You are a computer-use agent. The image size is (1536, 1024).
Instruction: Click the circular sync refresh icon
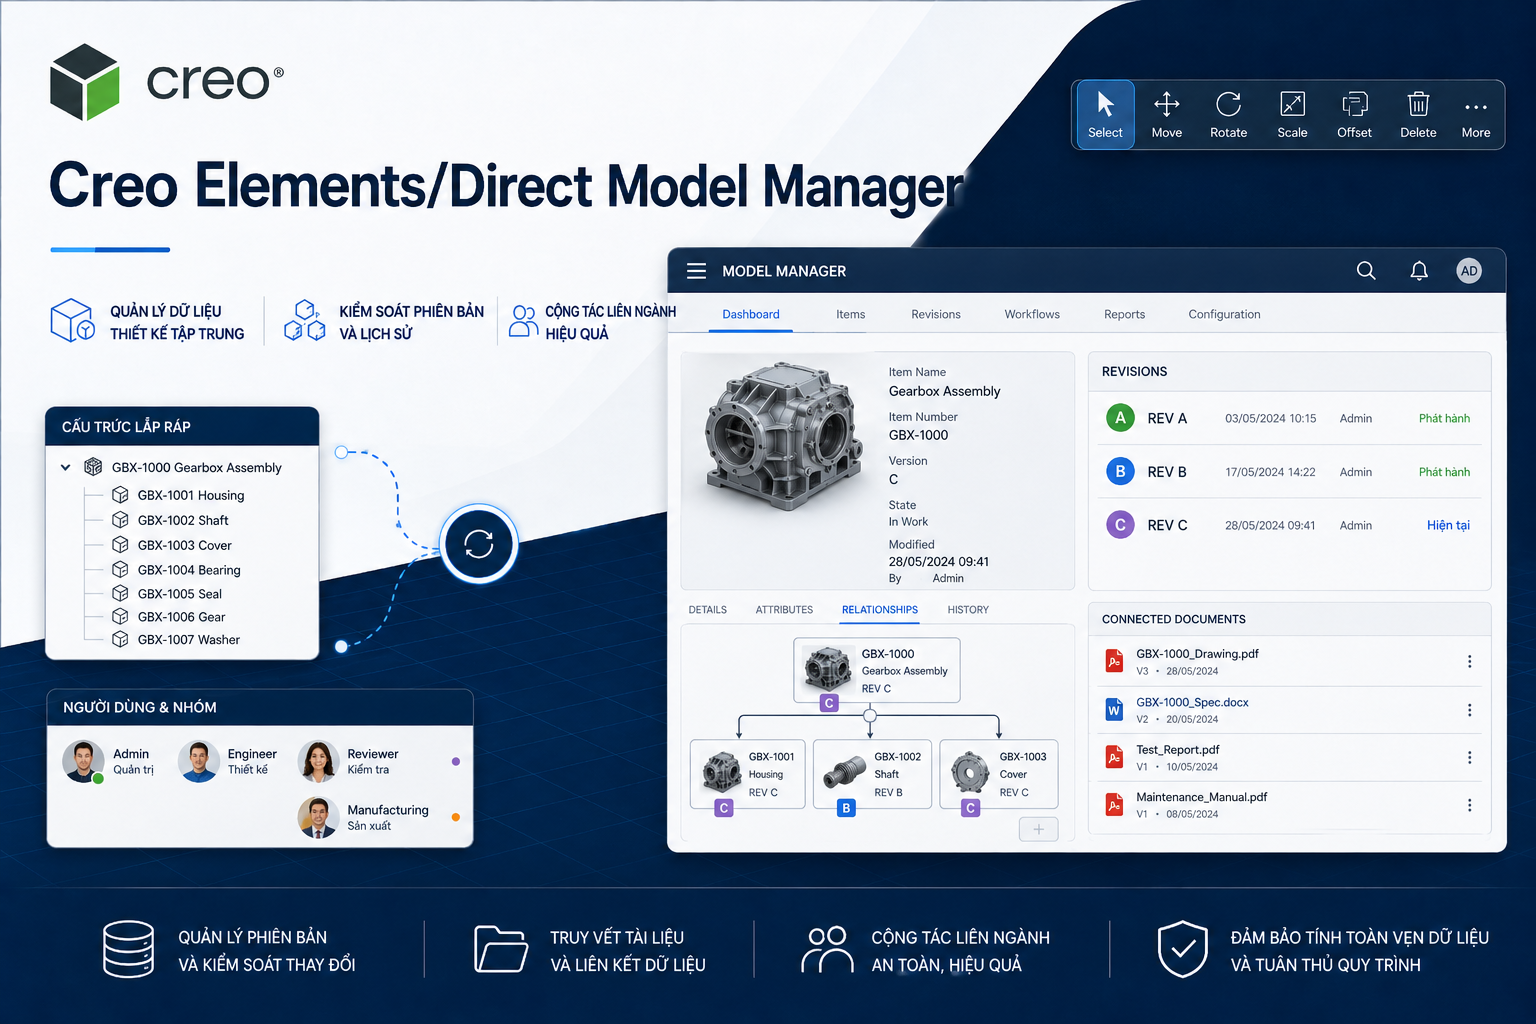[x=479, y=544]
